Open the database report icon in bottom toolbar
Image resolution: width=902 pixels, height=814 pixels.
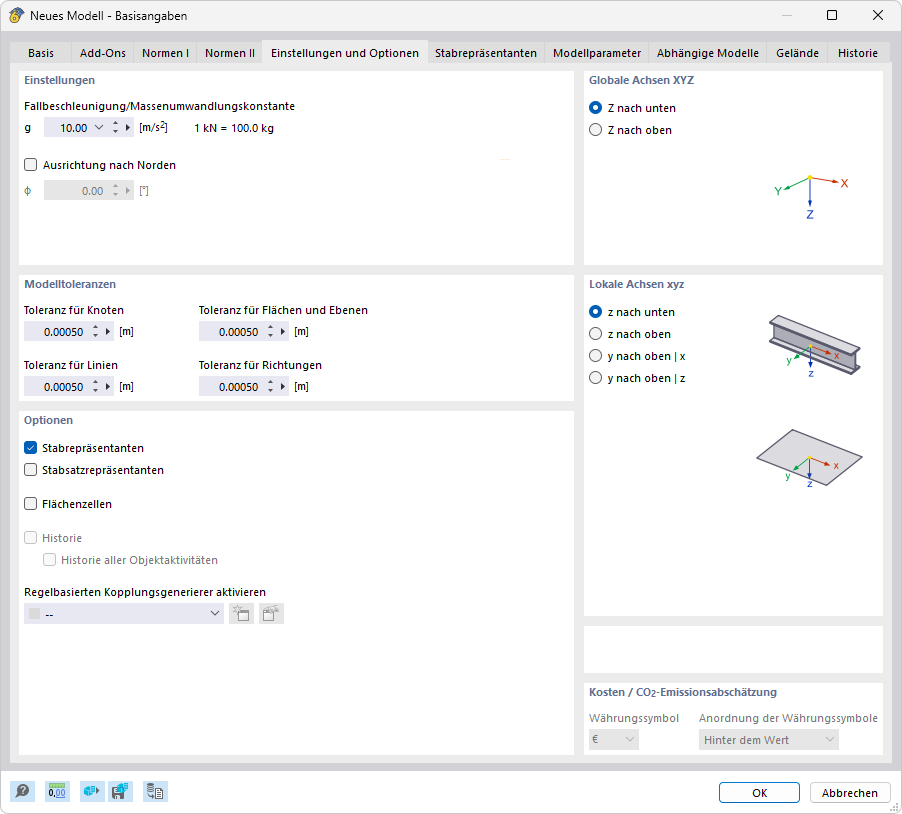[155, 791]
